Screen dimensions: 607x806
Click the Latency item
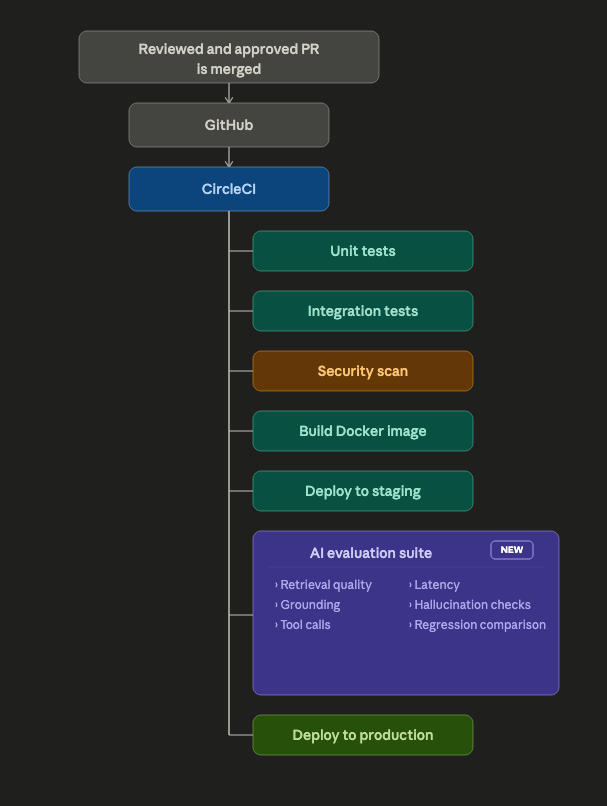434,585
